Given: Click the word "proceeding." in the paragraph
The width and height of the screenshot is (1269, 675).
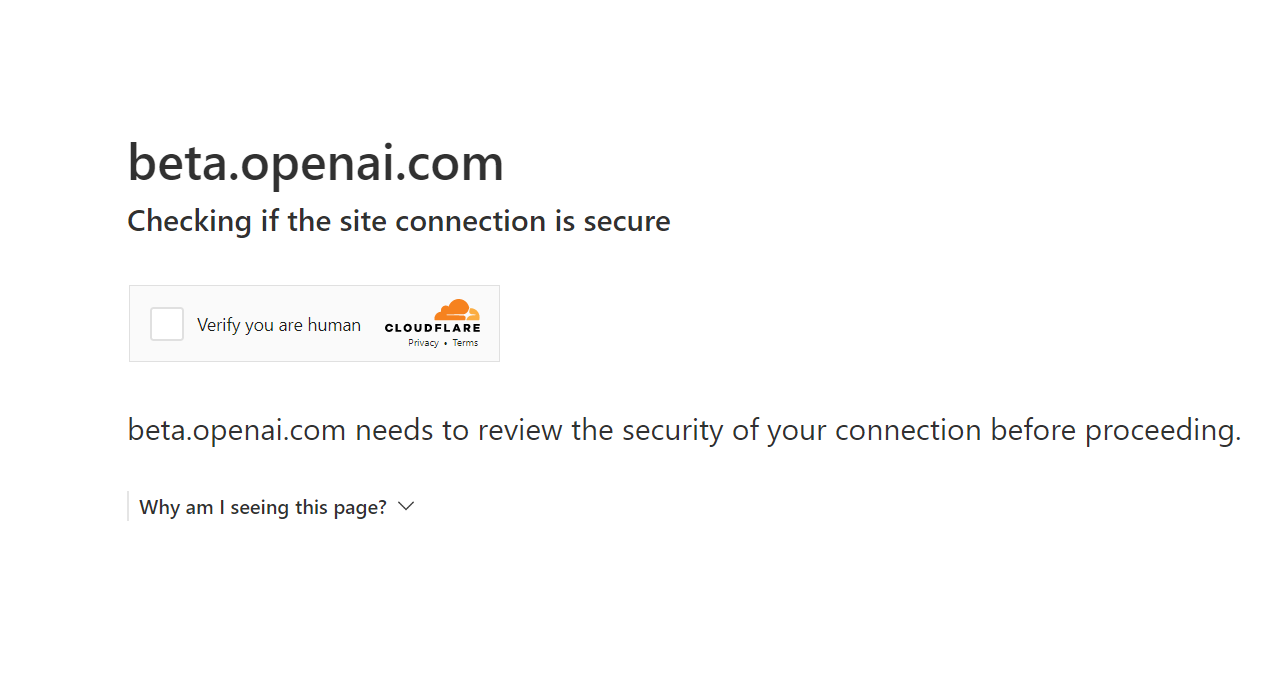Looking at the screenshot, I should point(1162,431).
